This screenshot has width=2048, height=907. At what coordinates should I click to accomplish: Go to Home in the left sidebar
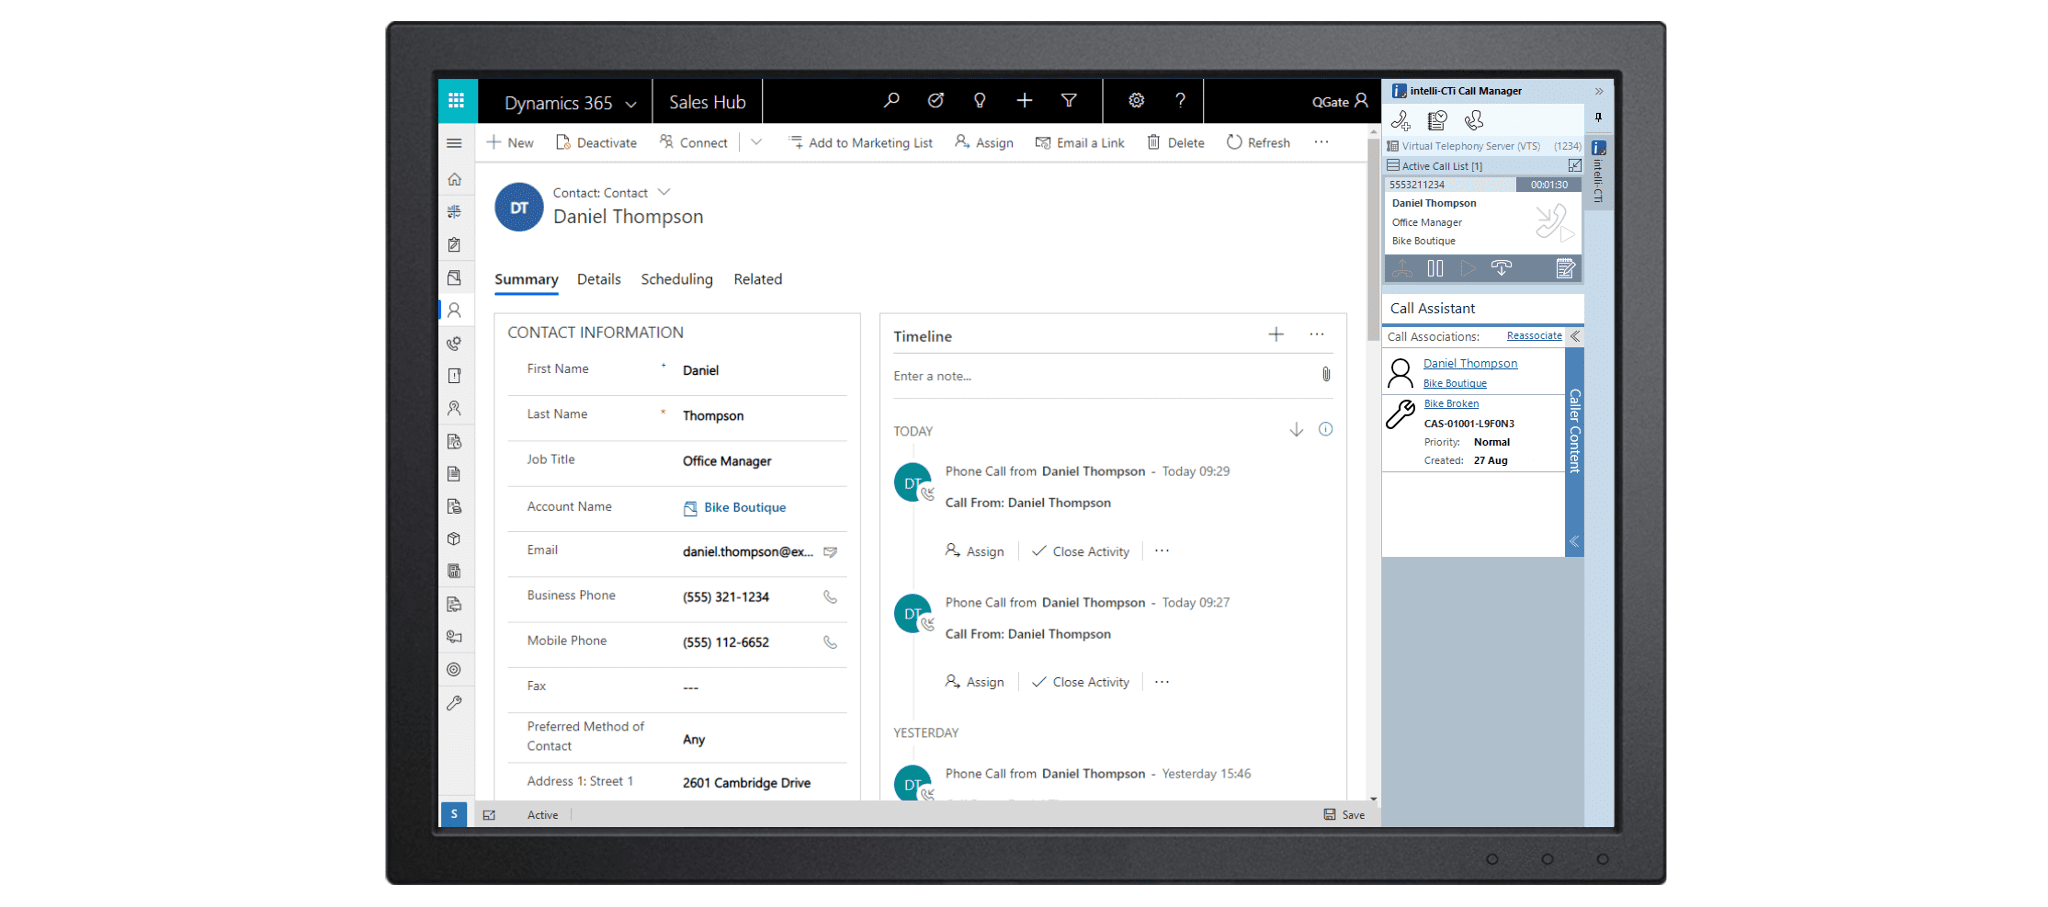click(x=454, y=179)
